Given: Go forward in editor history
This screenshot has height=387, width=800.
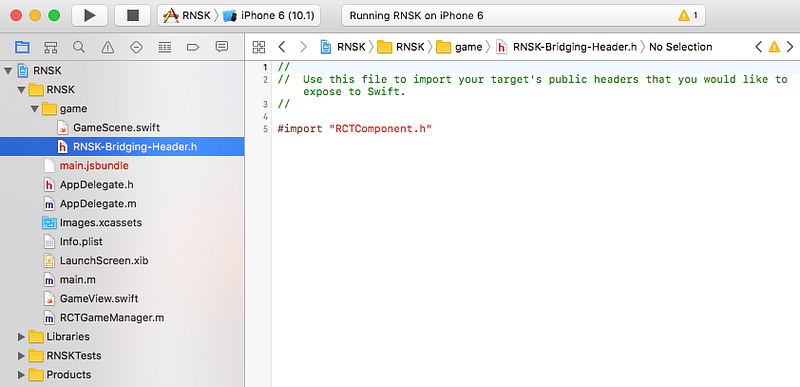Looking at the screenshot, I should [304, 47].
